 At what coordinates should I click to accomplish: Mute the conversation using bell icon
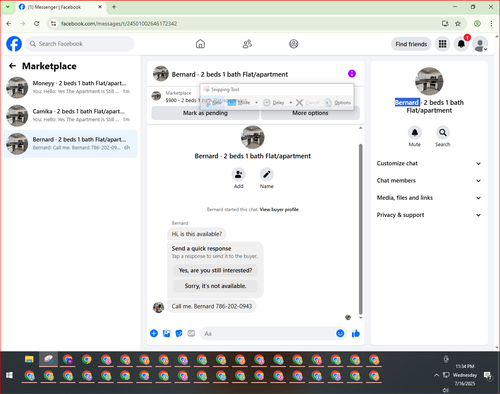(415, 133)
